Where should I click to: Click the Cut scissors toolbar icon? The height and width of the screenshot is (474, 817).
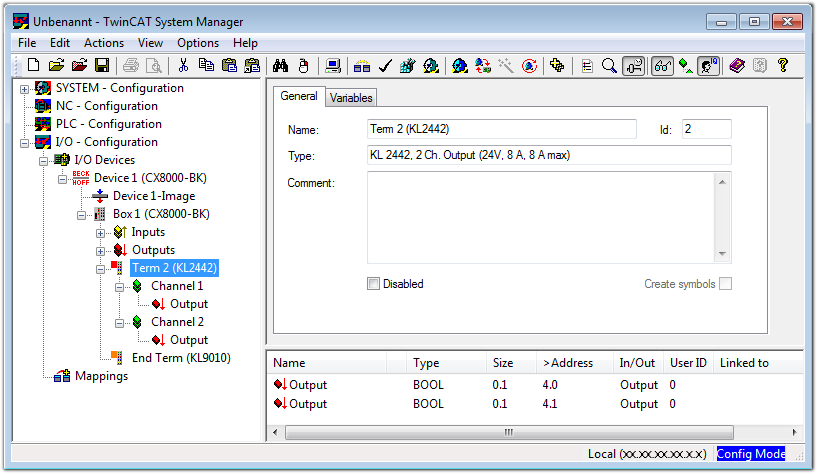tap(183, 66)
